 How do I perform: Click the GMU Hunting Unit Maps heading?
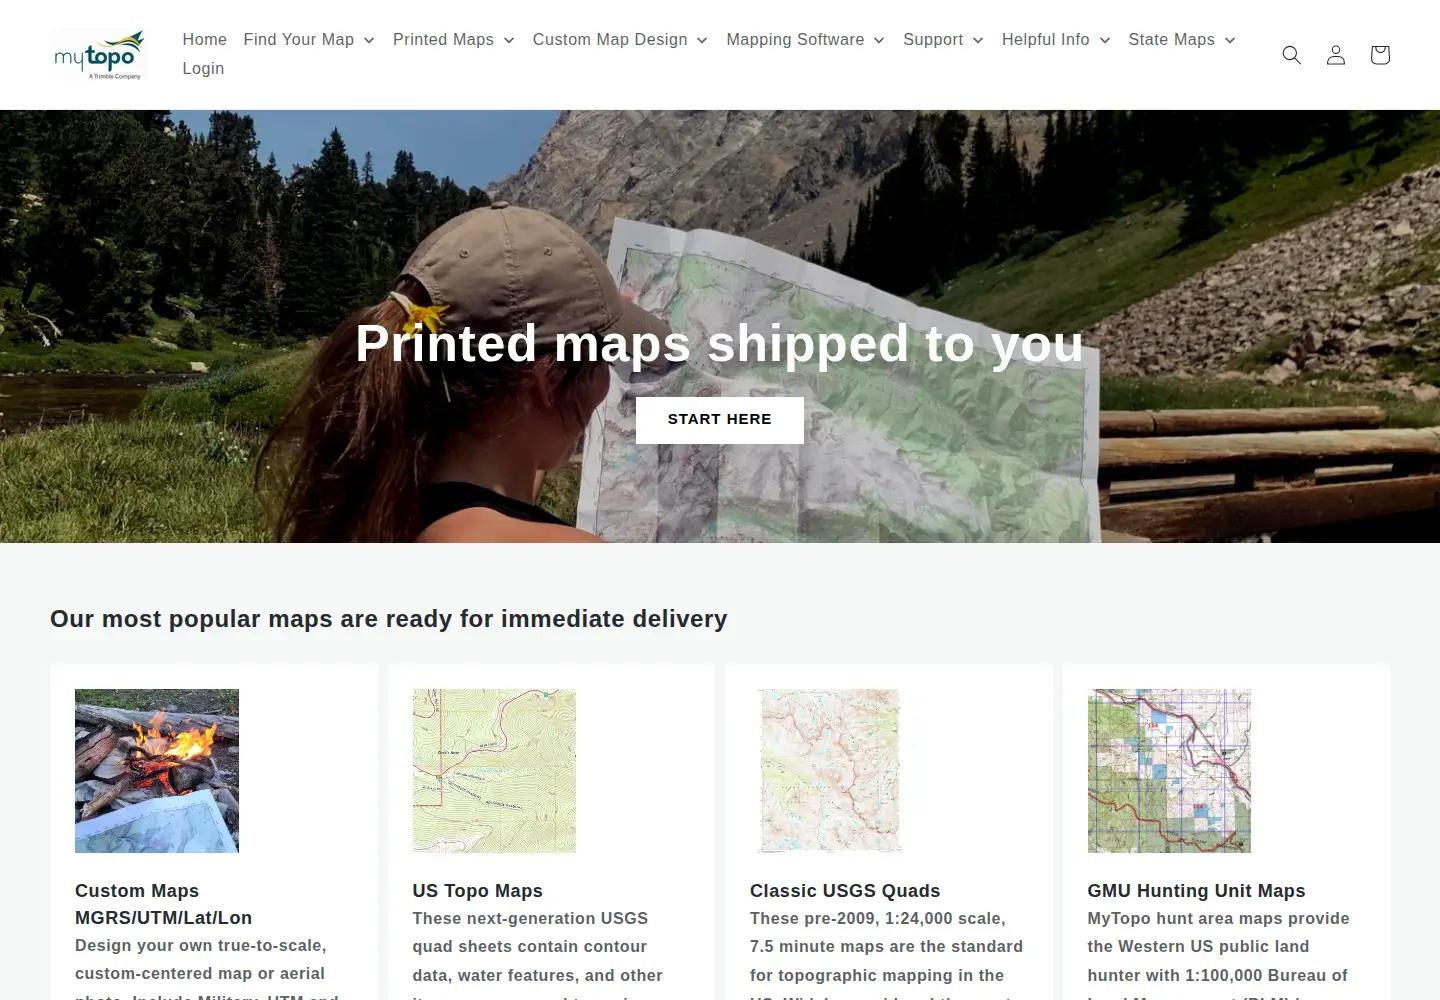1197,891
